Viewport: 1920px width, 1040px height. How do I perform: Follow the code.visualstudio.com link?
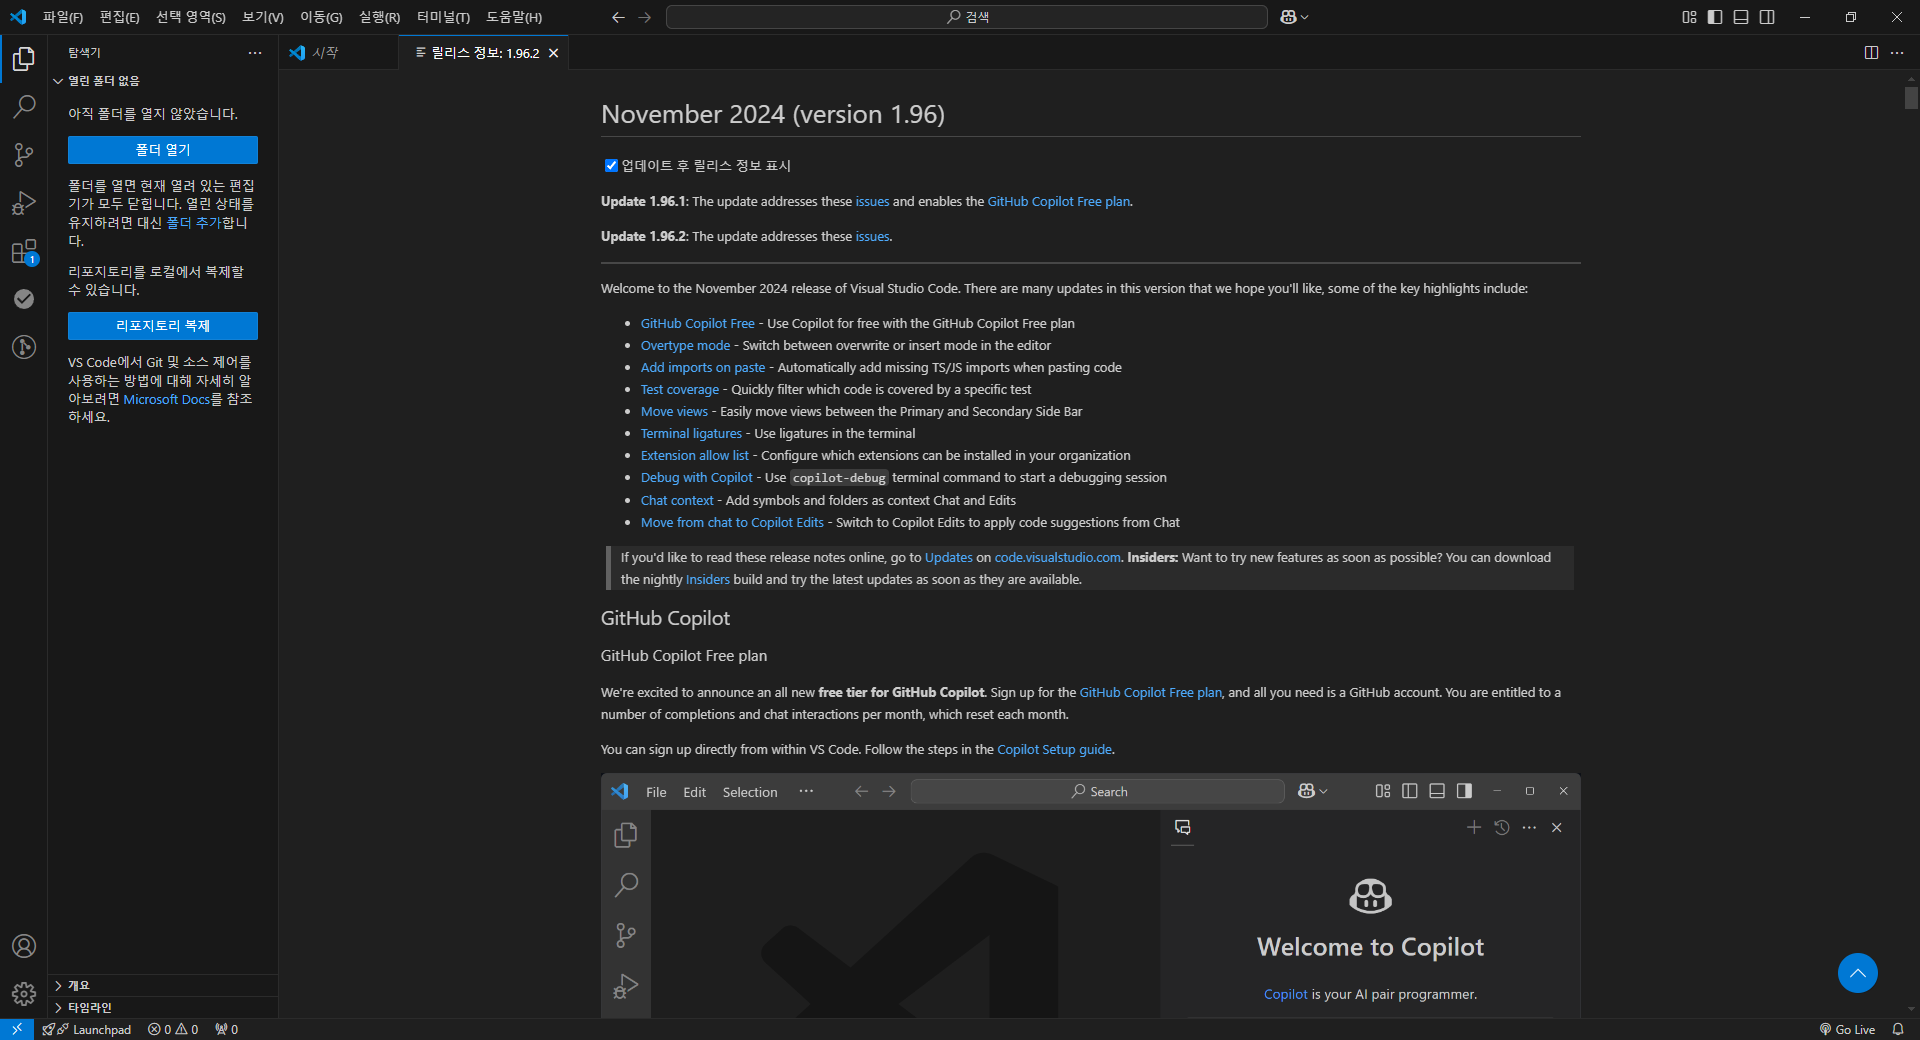coord(1057,558)
